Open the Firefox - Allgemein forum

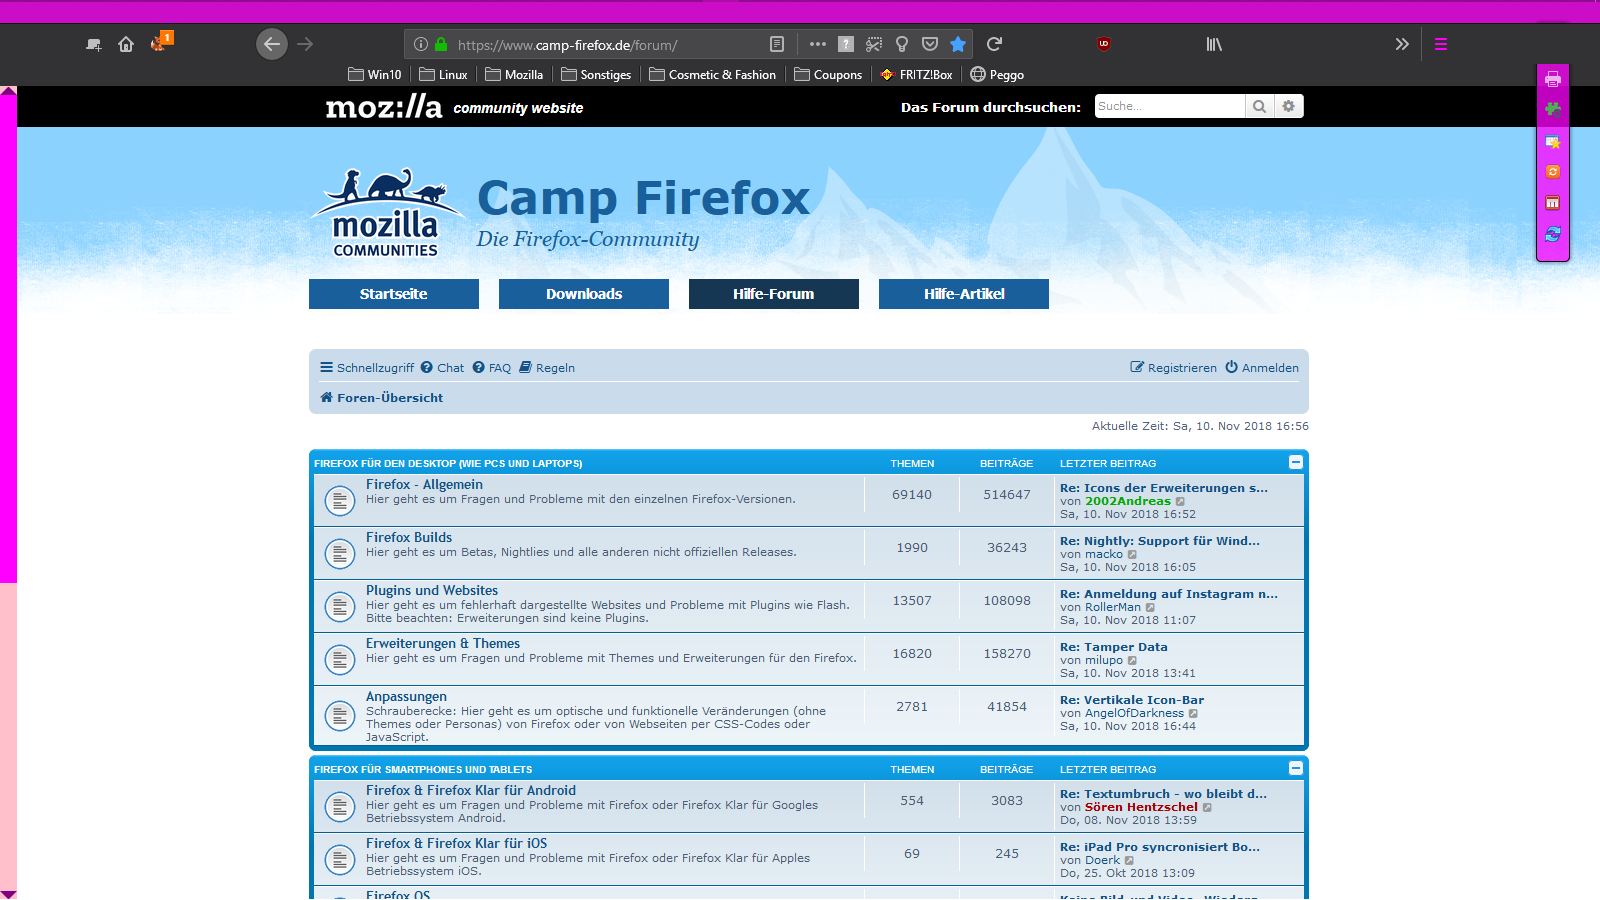[424, 485]
